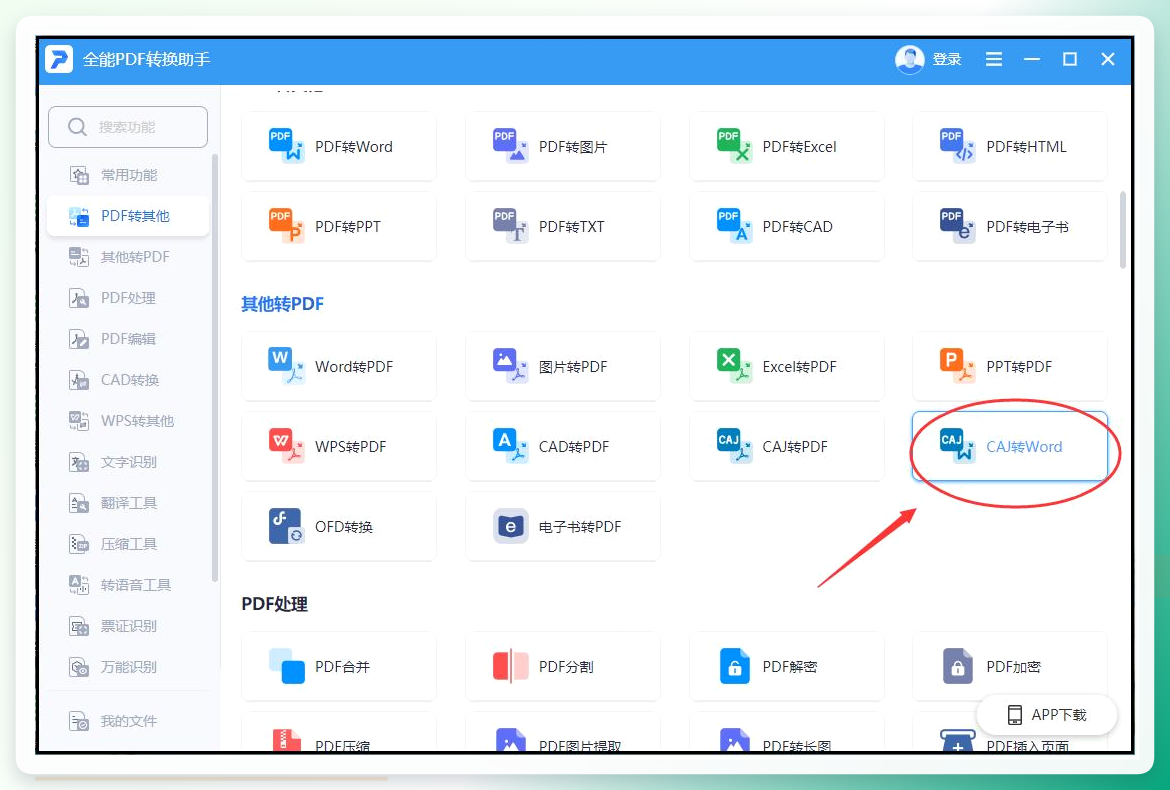Click the 其他转PDF section heading
Viewport: 1170px width, 790px height.
click(x=283, y=304)
